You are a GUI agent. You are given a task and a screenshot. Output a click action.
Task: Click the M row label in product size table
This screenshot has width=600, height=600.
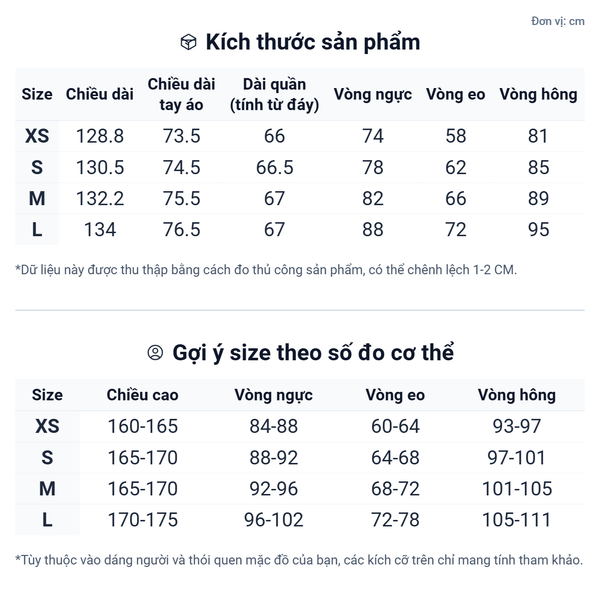37,199
